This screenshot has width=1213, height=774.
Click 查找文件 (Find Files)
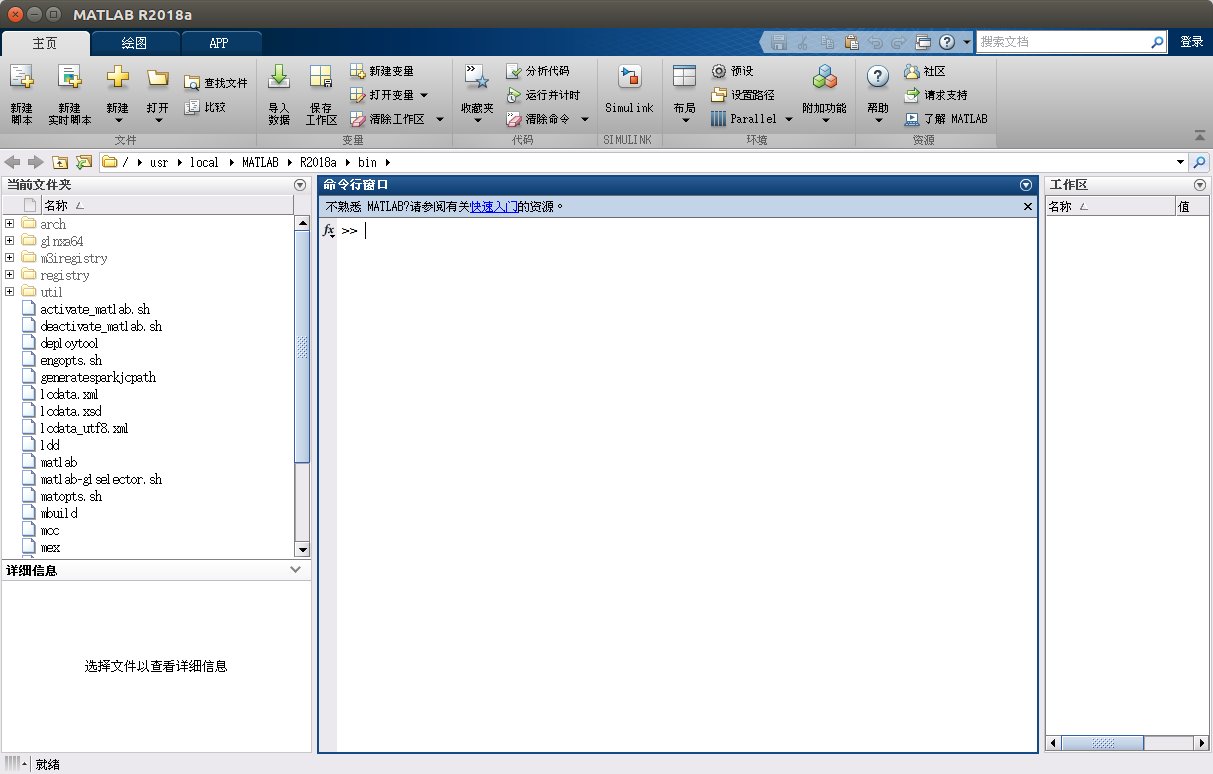point(215,82)
